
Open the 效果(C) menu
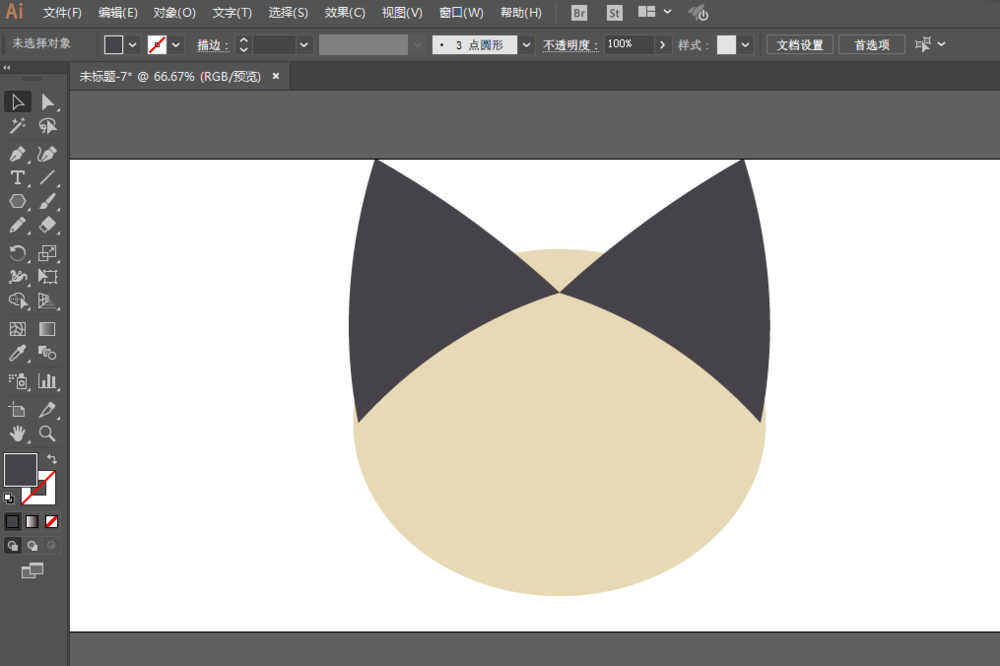tap(344, 13)
